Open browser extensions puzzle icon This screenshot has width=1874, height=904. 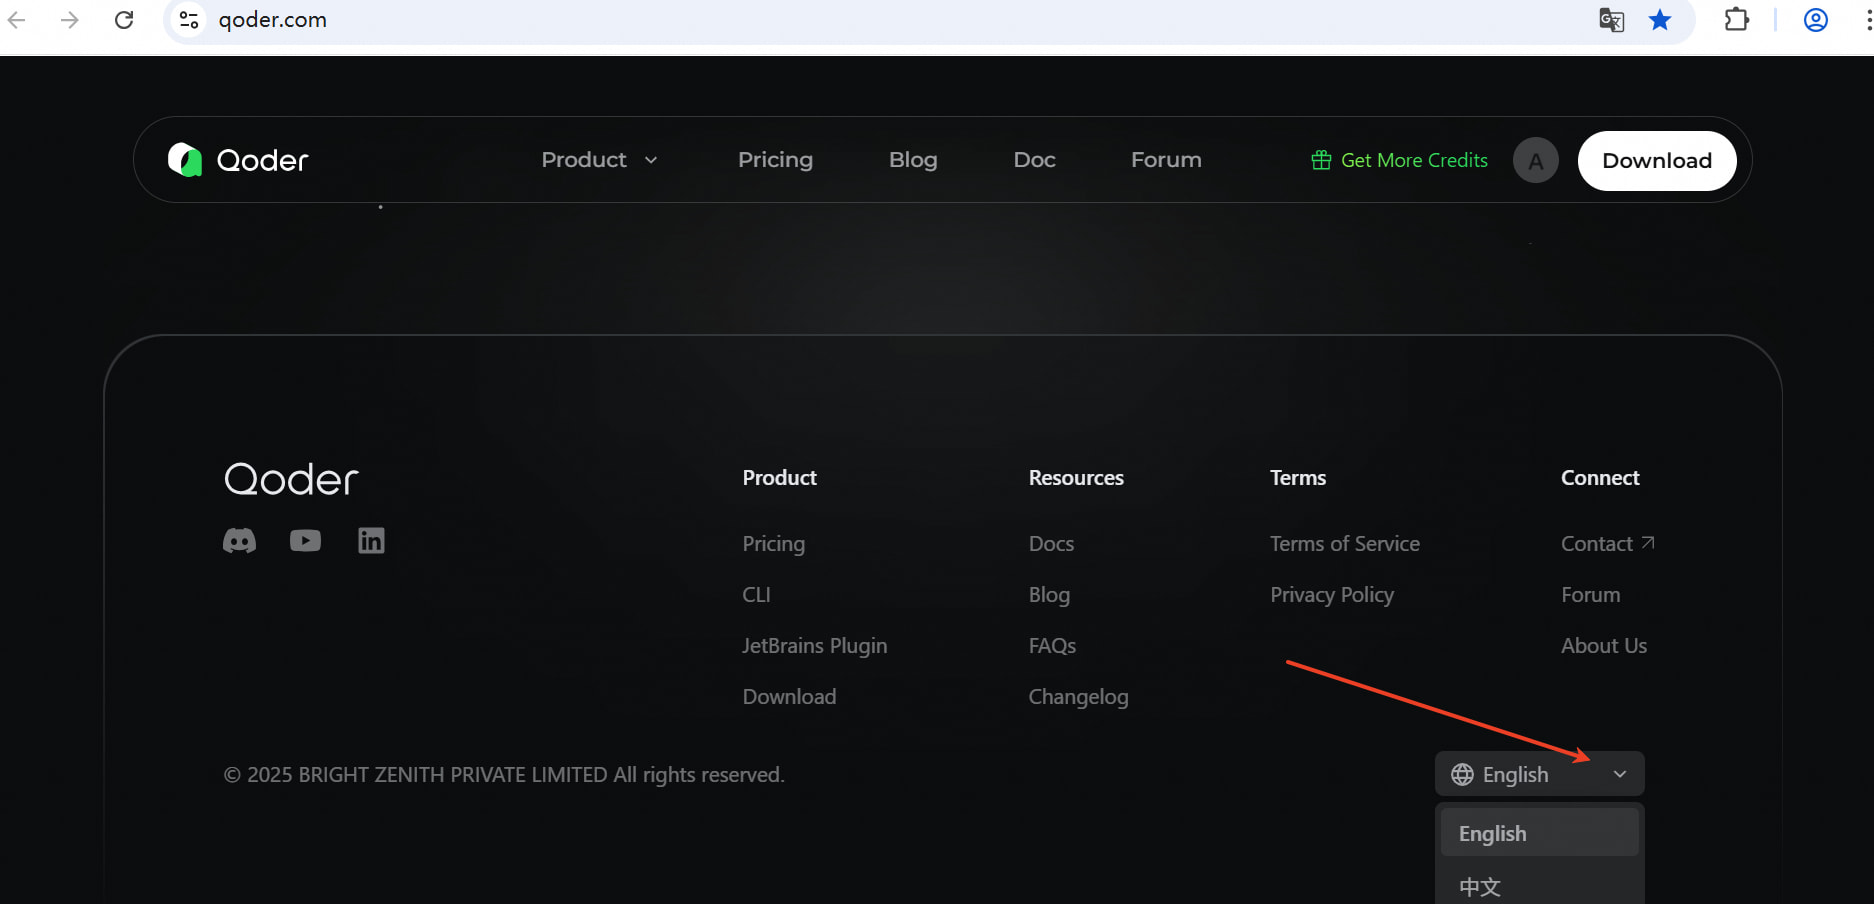point(1737,20)
